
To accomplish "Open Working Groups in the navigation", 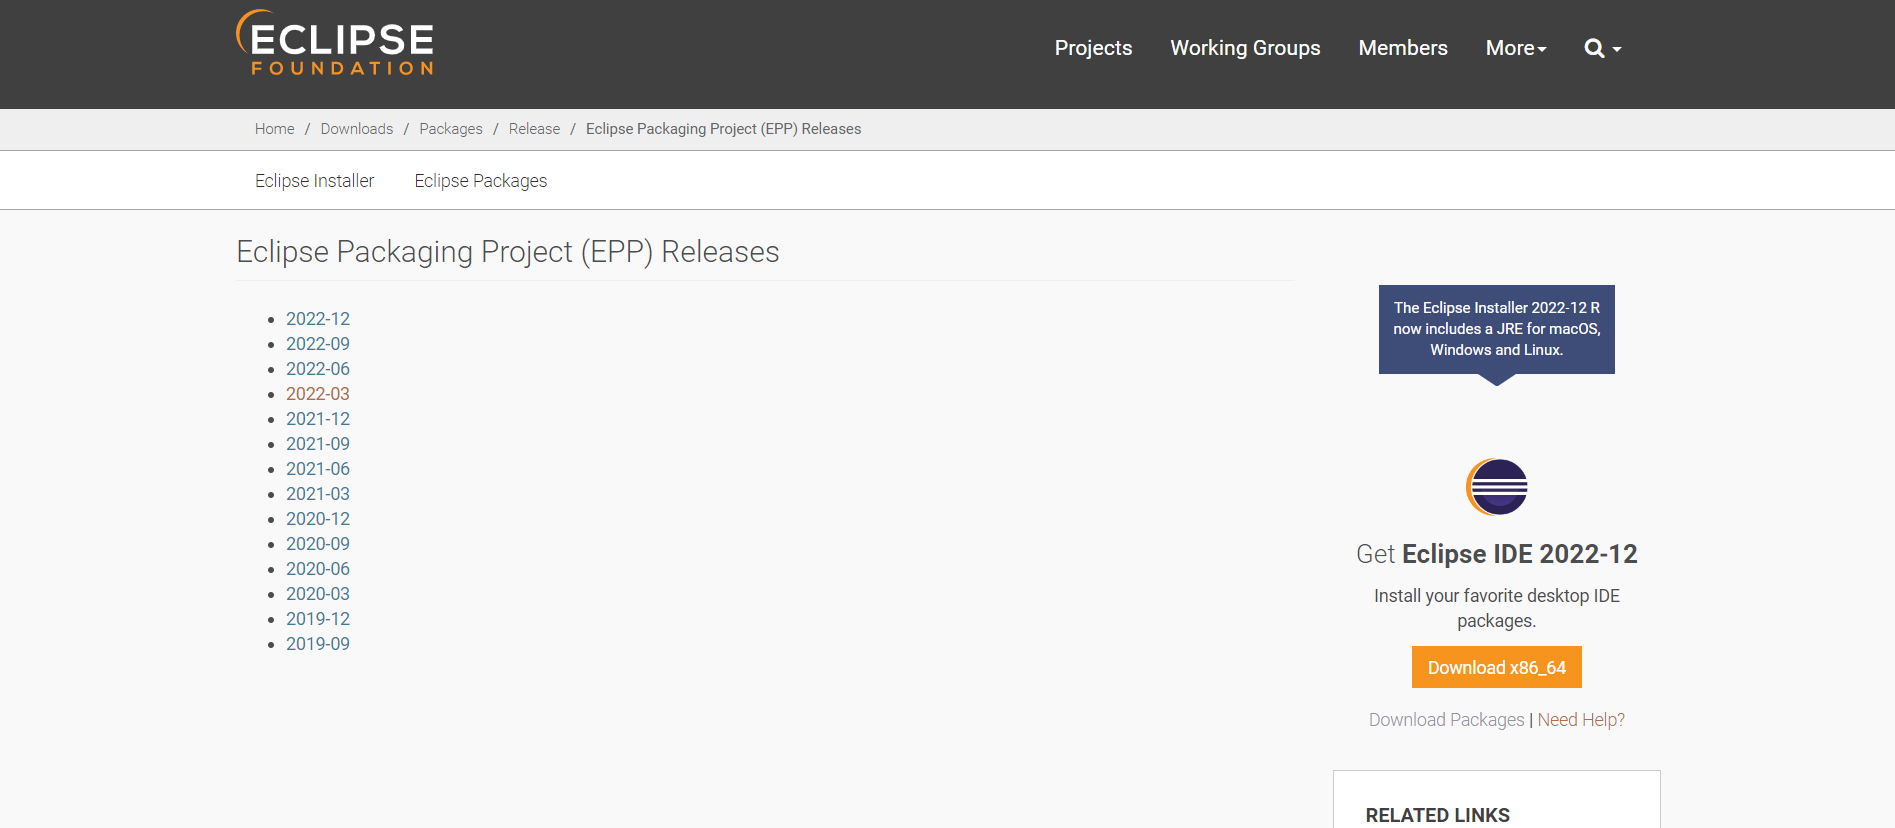I will [x=1245, y=48].
